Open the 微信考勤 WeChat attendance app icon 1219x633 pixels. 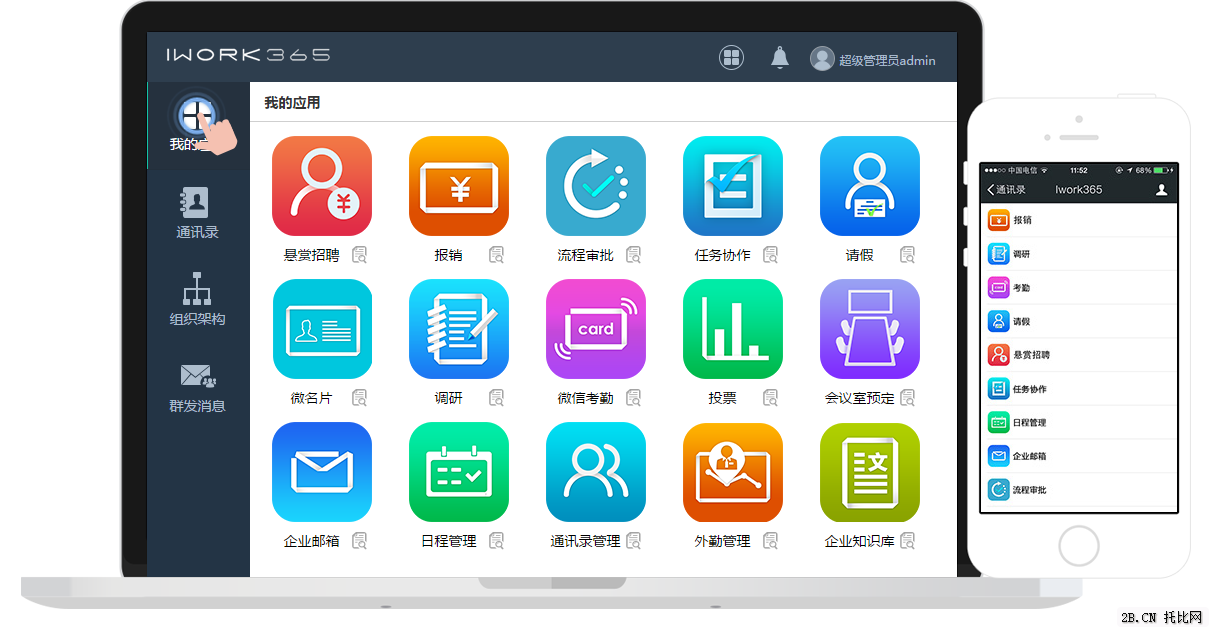coord(596,330)
